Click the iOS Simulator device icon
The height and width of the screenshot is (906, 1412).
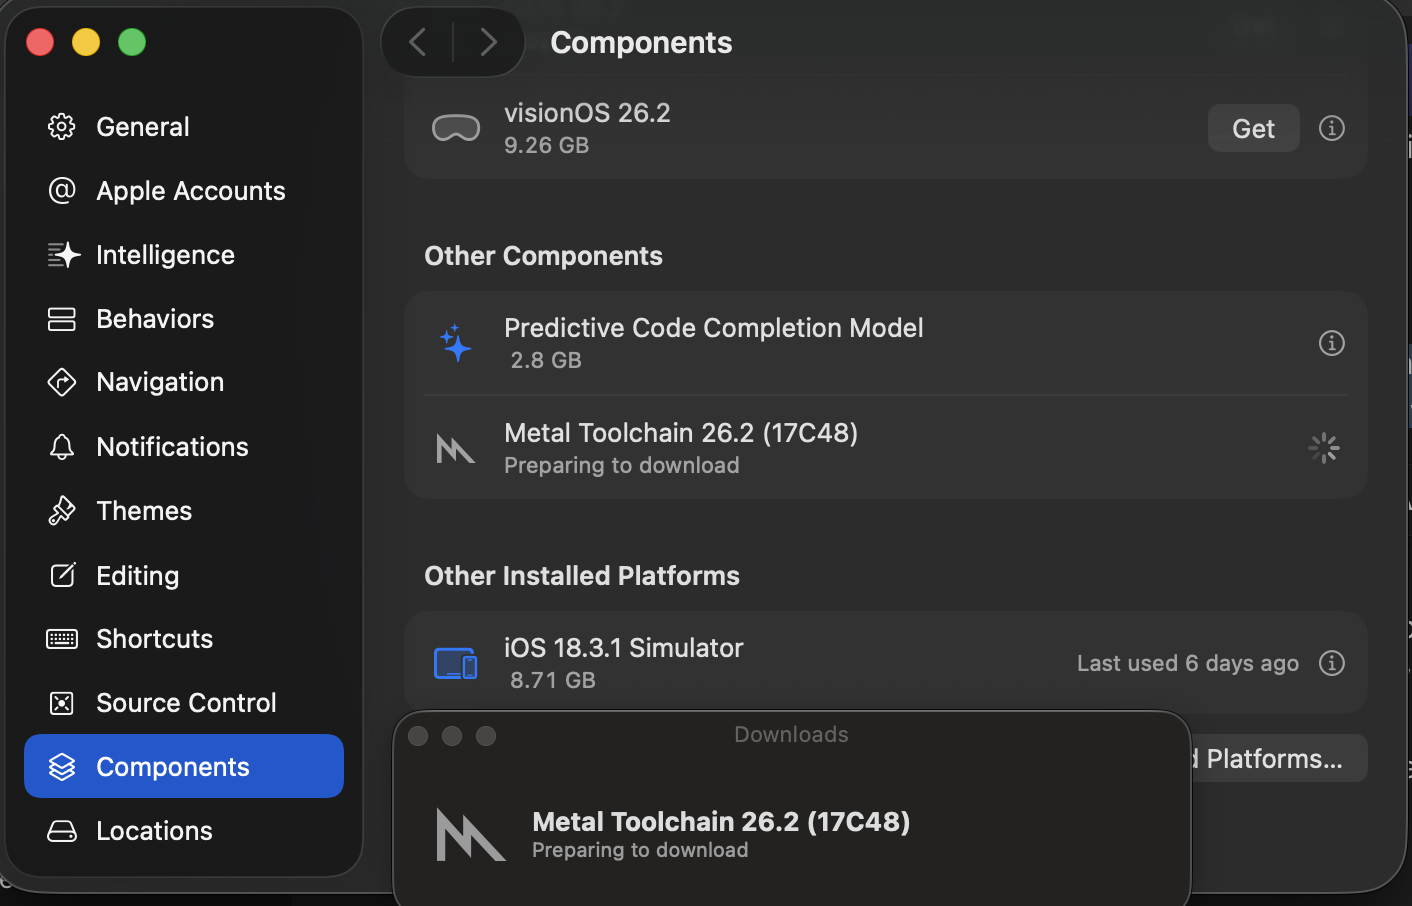click(x=456, y=663)
